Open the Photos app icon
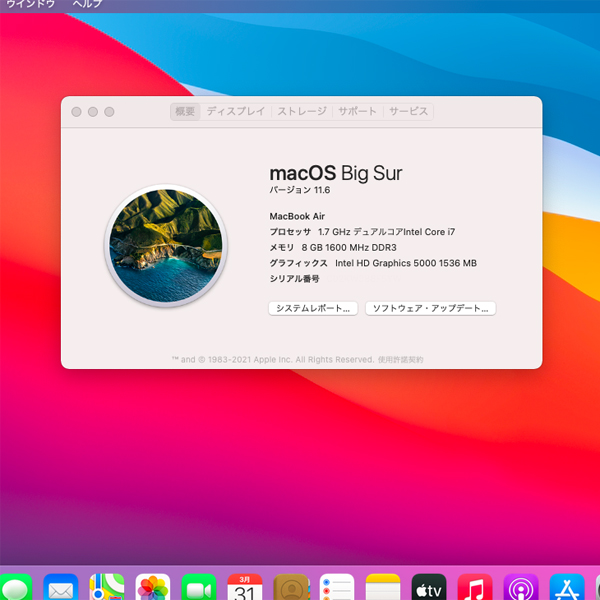The image size is (600, 600). click(x=153, y=588)
